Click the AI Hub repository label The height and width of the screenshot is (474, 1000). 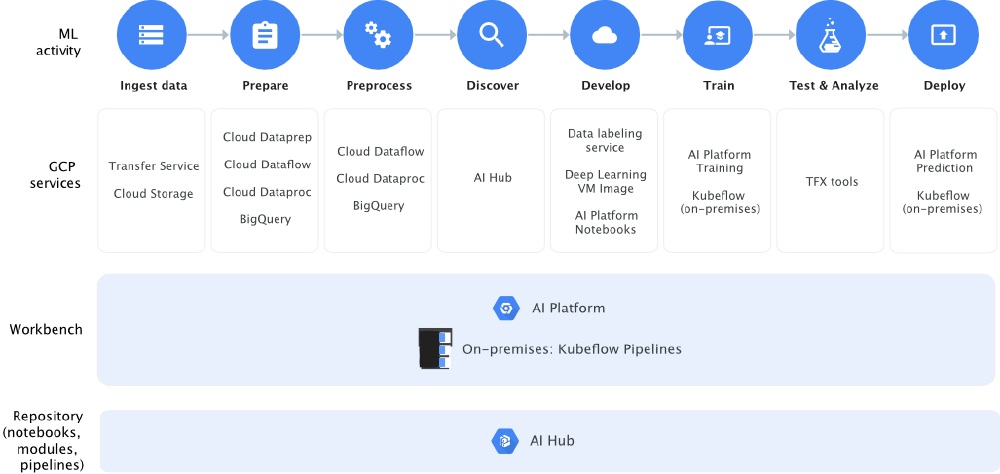tap(552, 440)
